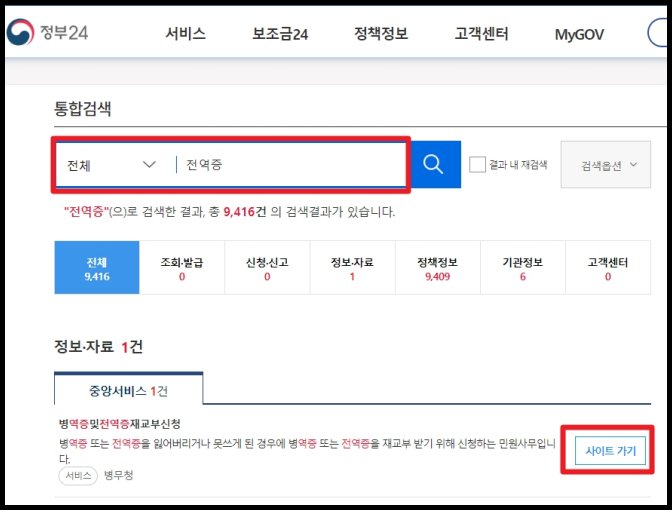Image resolution: width=672 pixels, height=510 pixels.
Task: Open the 보조금24 menu
Action: click(280, 34)
